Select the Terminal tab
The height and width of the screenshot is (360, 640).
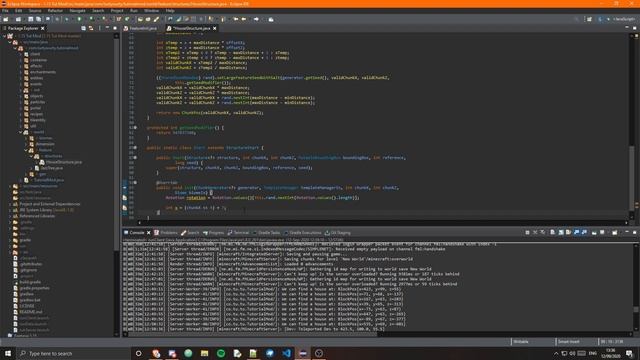pyautogui.click(x=238, y=233)
